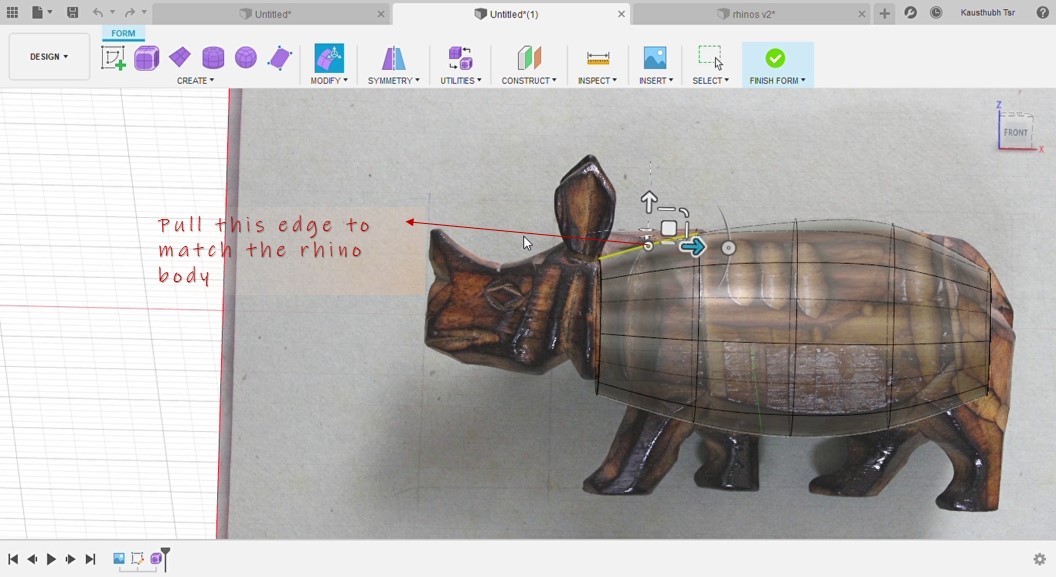Expand the SYMMETRY dropdown
This screenshot has width=1056, height=577.
[393, 80]
